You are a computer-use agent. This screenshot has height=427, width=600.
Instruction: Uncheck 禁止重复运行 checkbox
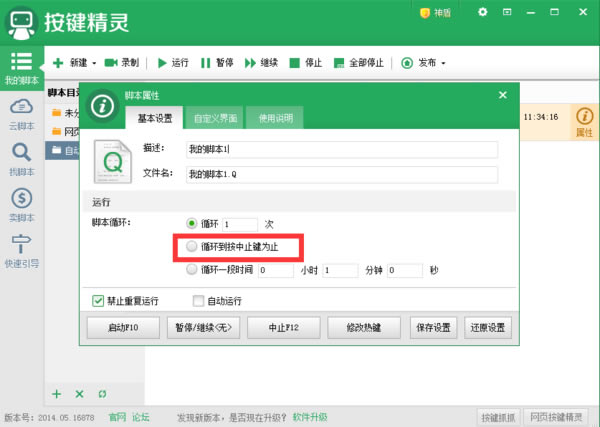98,299
